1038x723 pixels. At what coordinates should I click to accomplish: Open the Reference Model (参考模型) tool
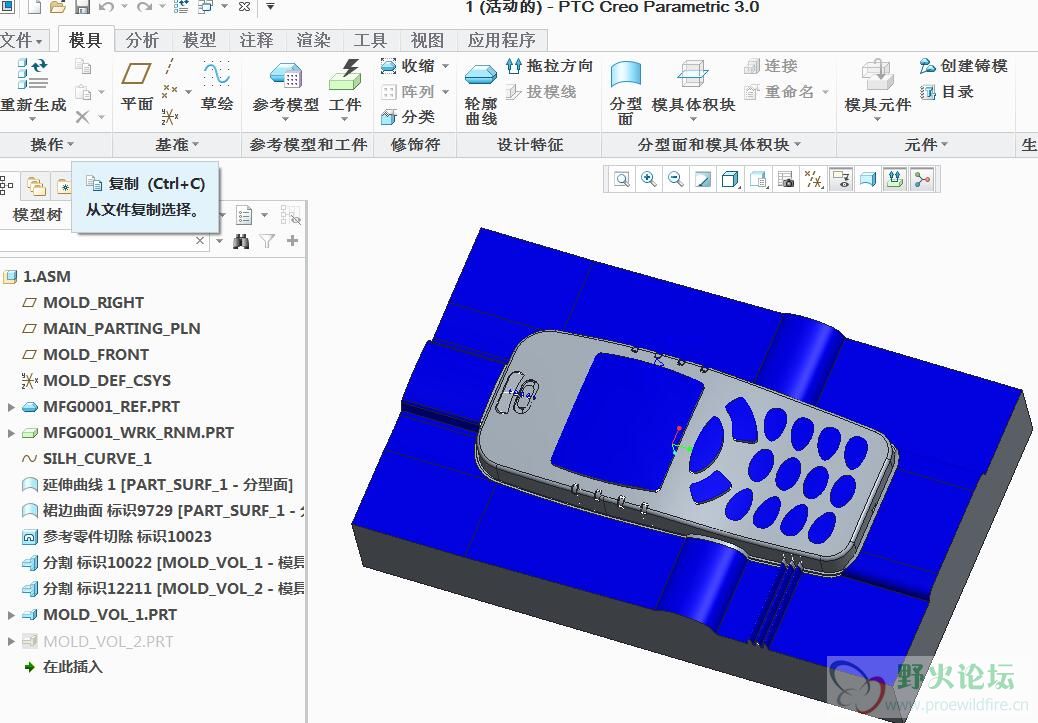[x=285, y=91]
